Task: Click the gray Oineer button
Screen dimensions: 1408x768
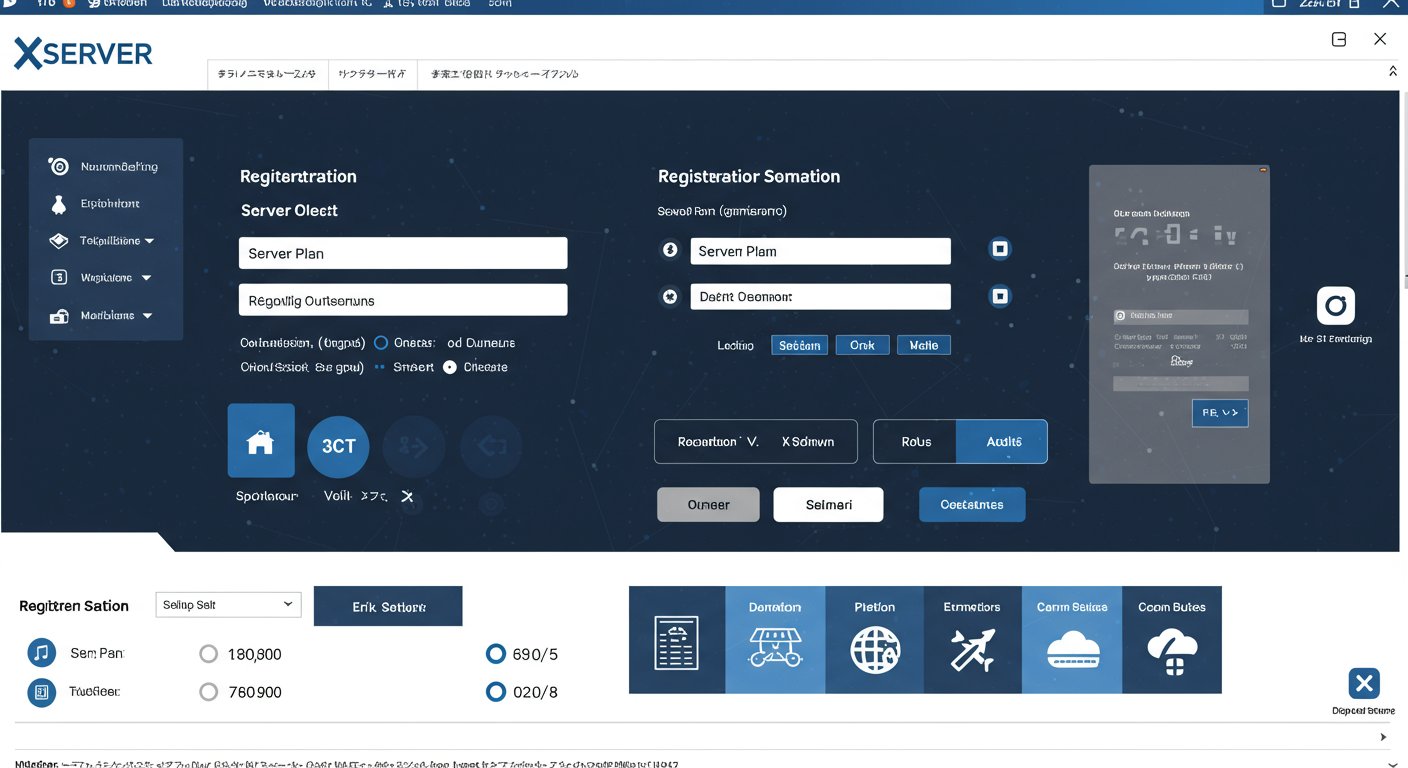Action: pyautogui.click(x=708, y=505)
